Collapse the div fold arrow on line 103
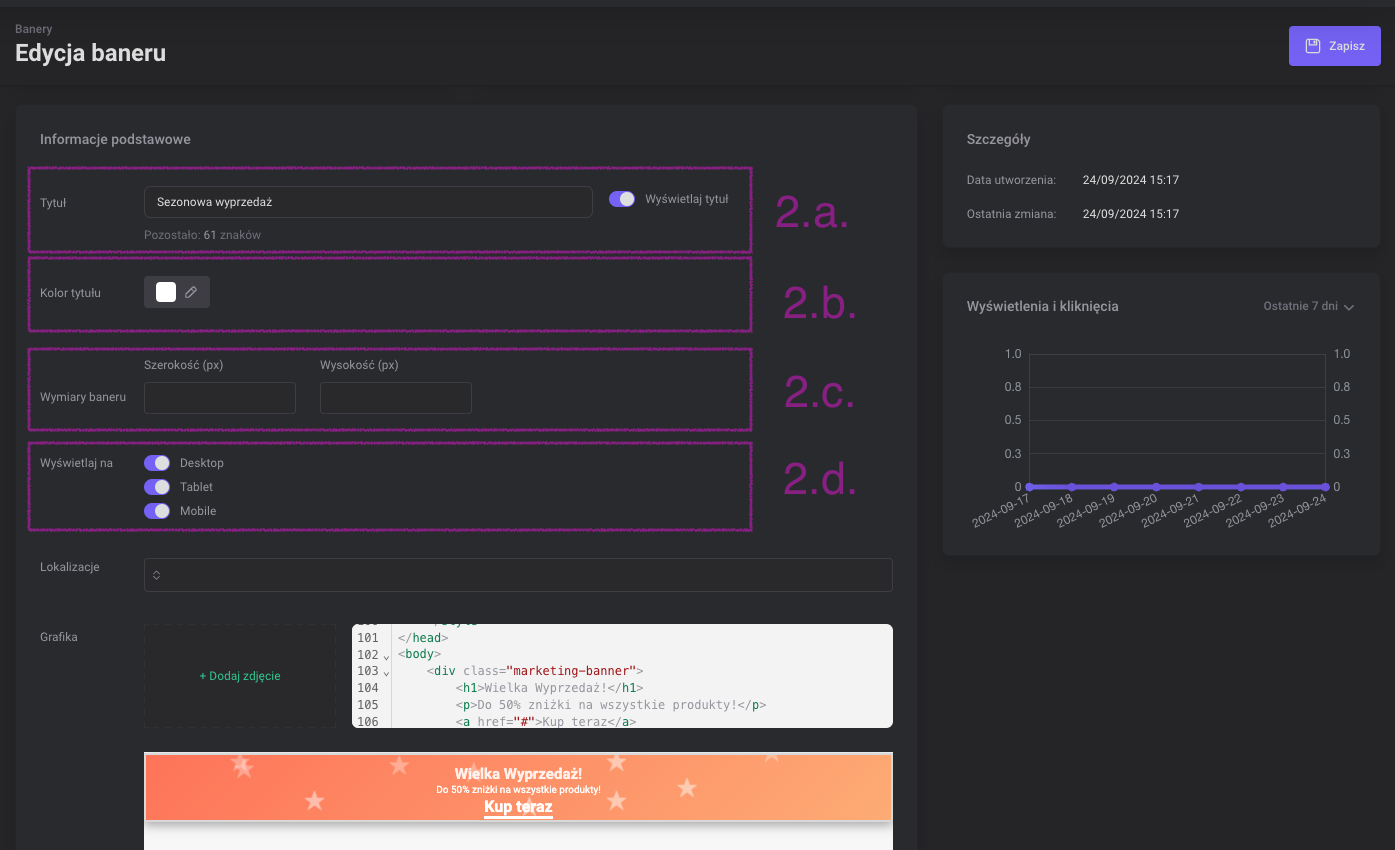Viewport: 1395px width, 850px height. 387,672
